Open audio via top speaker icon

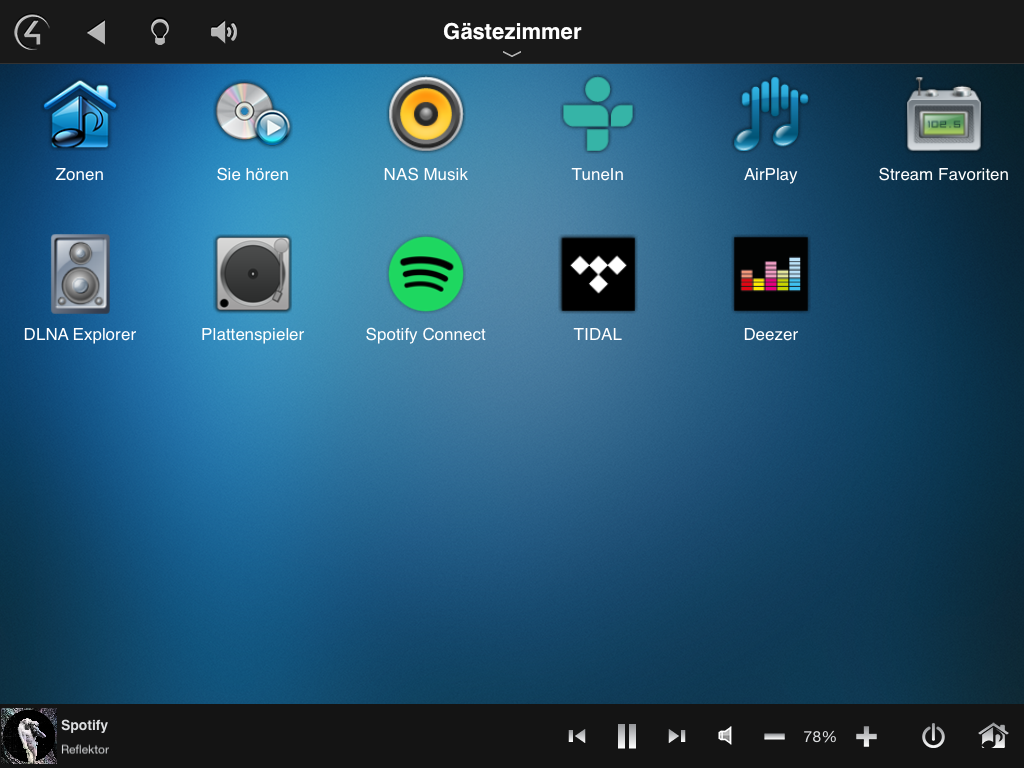pos(224,31)
